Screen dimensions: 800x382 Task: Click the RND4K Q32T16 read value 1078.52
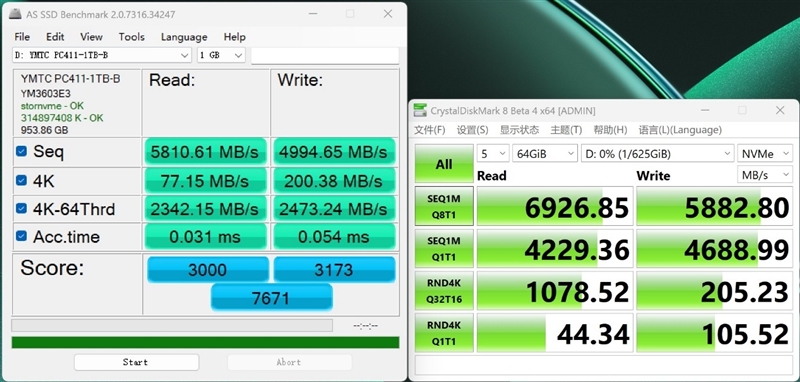pyautogui.click(x=555, y=291)
